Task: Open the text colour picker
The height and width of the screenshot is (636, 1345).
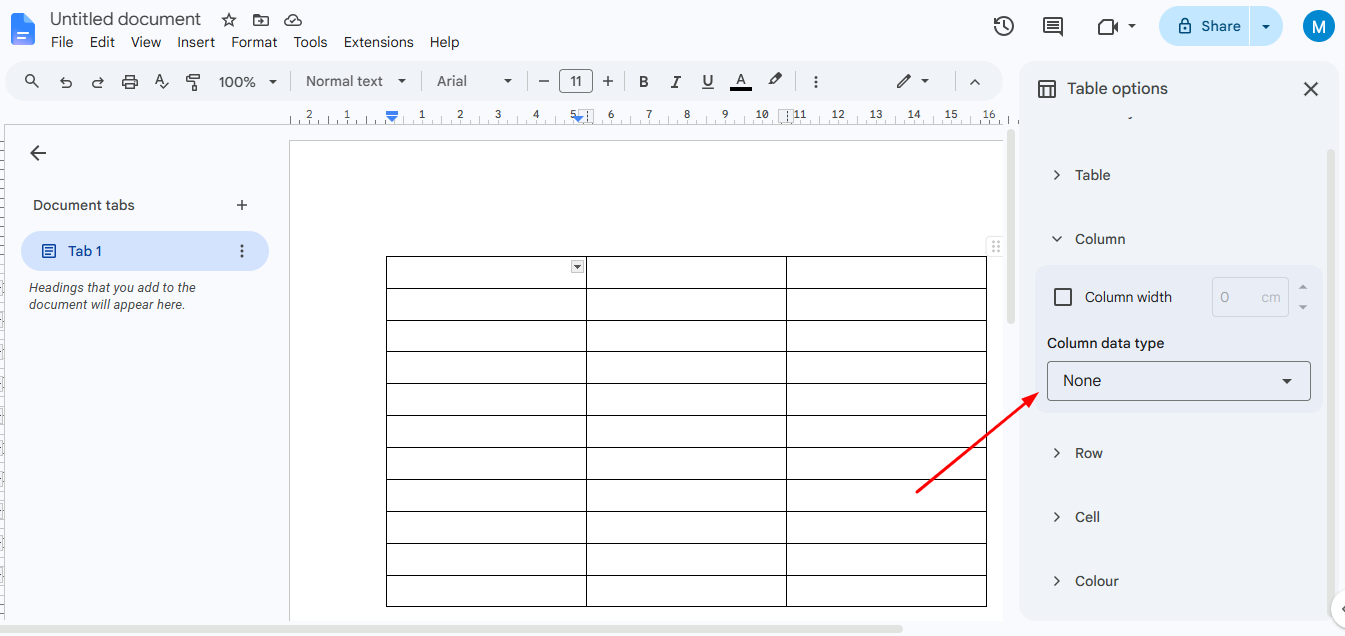Action: coord(741,82)
